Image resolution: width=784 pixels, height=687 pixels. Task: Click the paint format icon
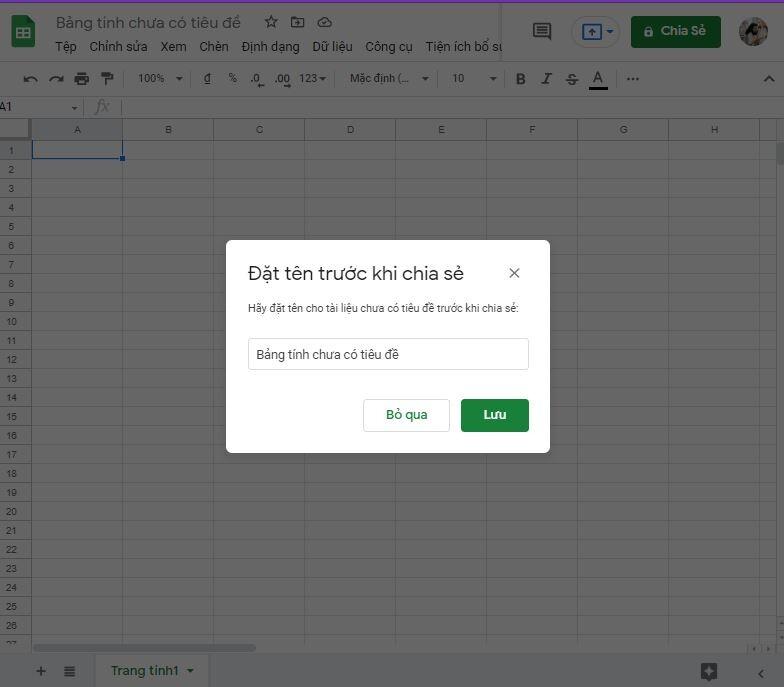pyautogui.click(x=107, y=78)
